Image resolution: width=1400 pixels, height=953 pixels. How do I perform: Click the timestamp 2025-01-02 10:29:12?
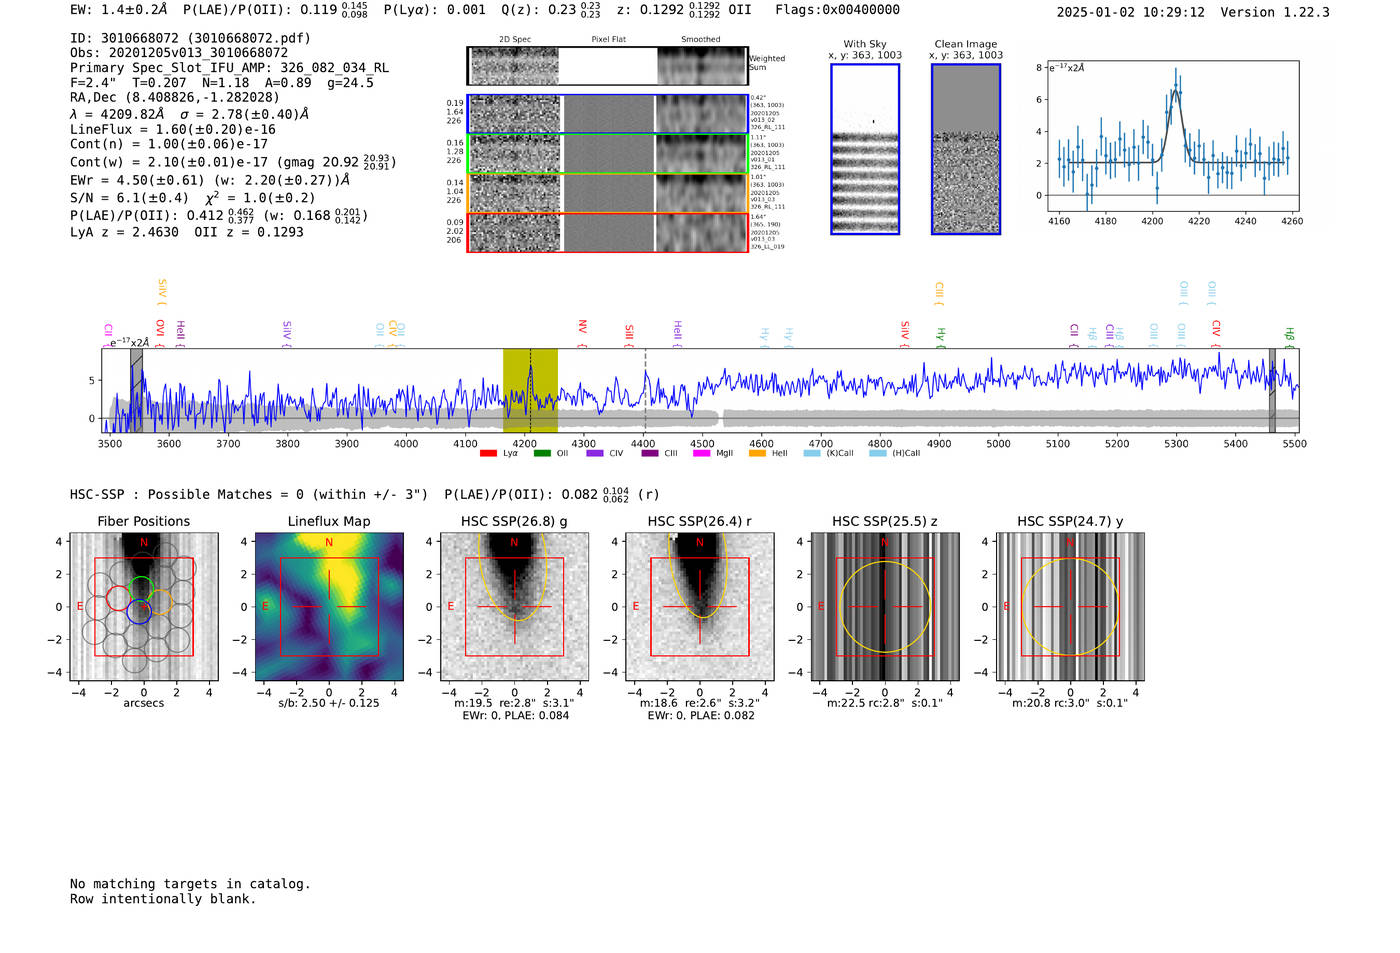point(1131,12)
